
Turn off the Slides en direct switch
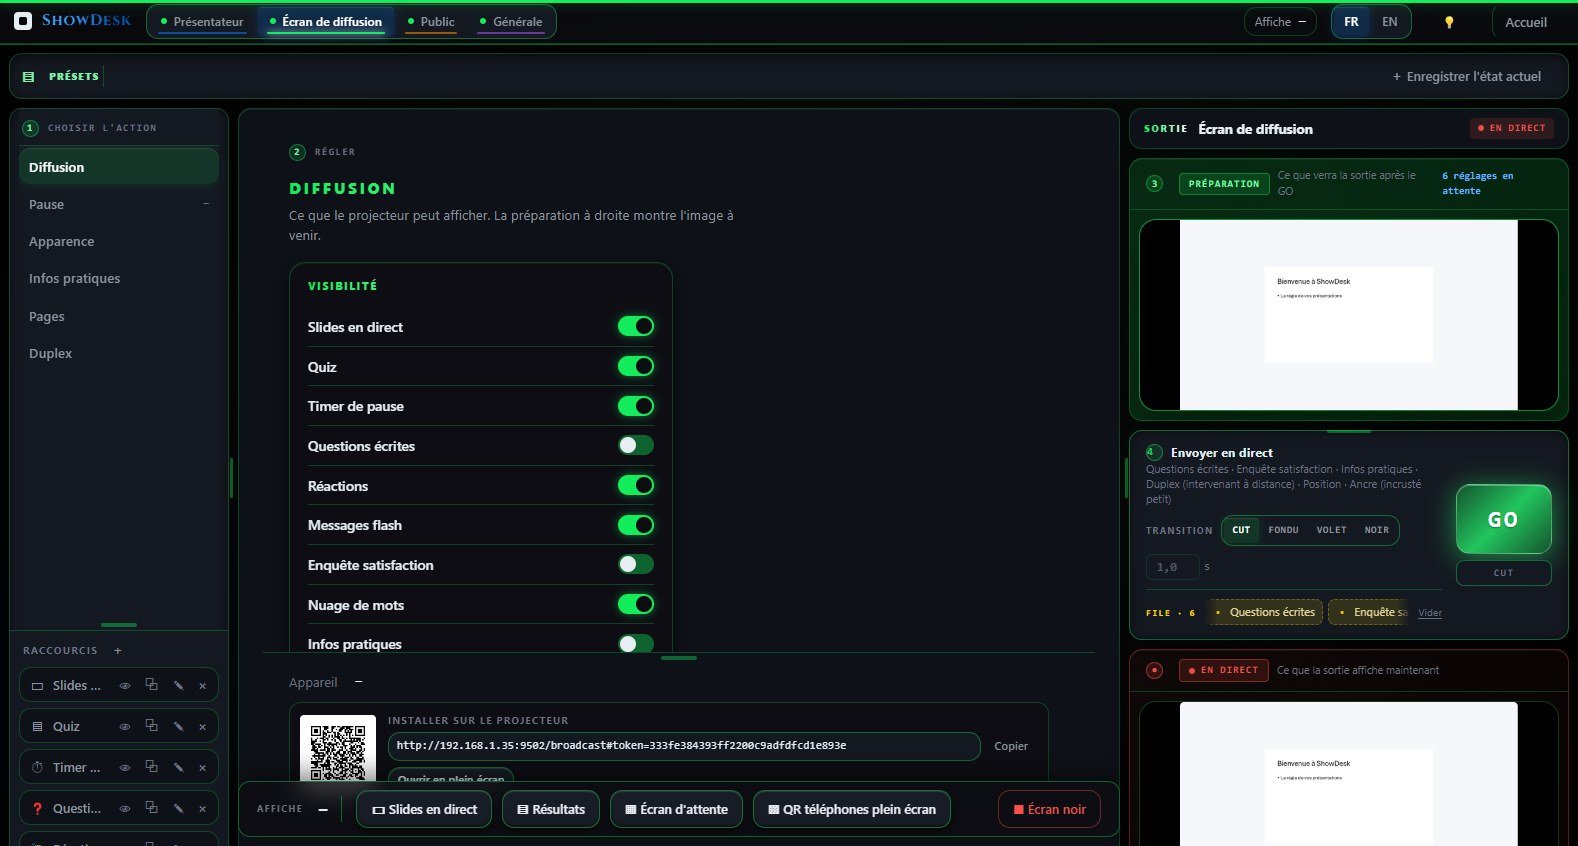[636, 326]
